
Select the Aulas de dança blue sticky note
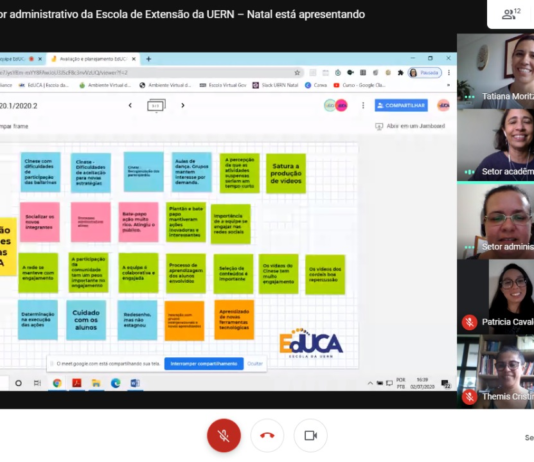tap(191, 172)
